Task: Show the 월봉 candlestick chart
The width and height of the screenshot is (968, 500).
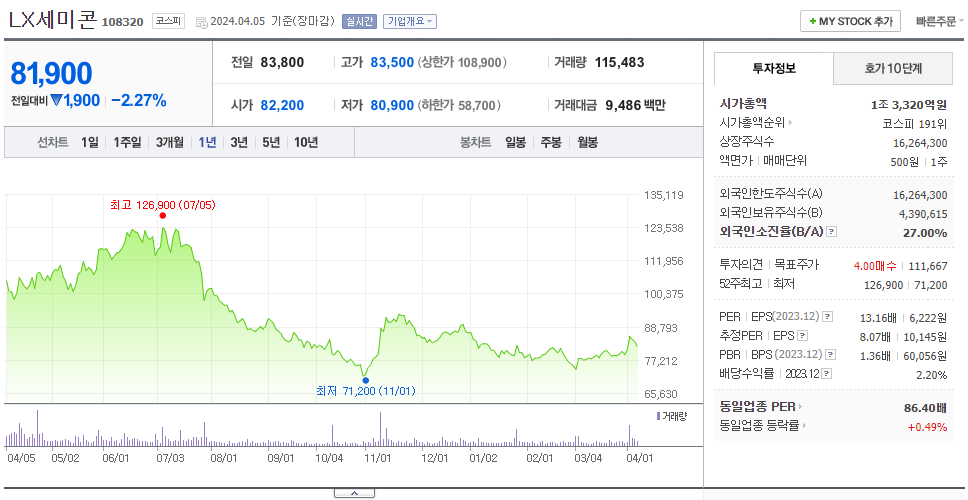Action: point(588,143)
